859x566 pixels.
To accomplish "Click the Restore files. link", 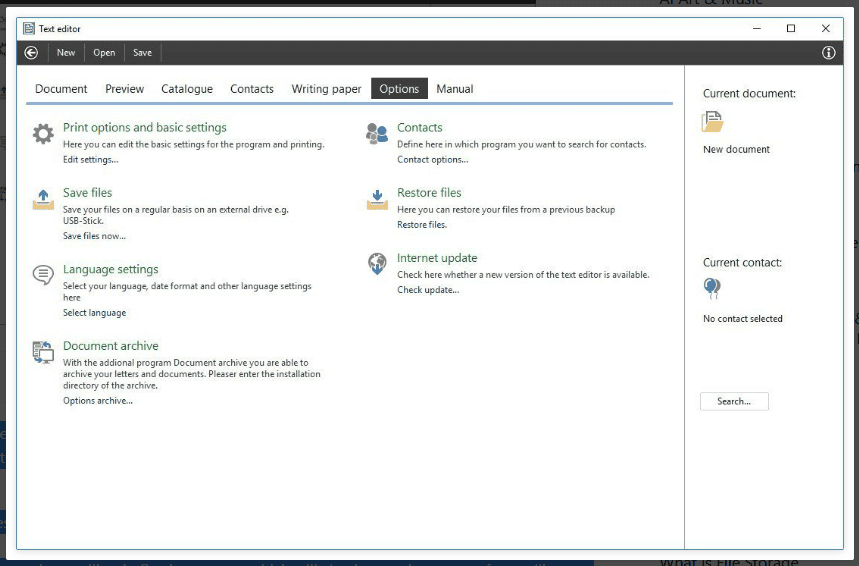I will tap(422, 225).
